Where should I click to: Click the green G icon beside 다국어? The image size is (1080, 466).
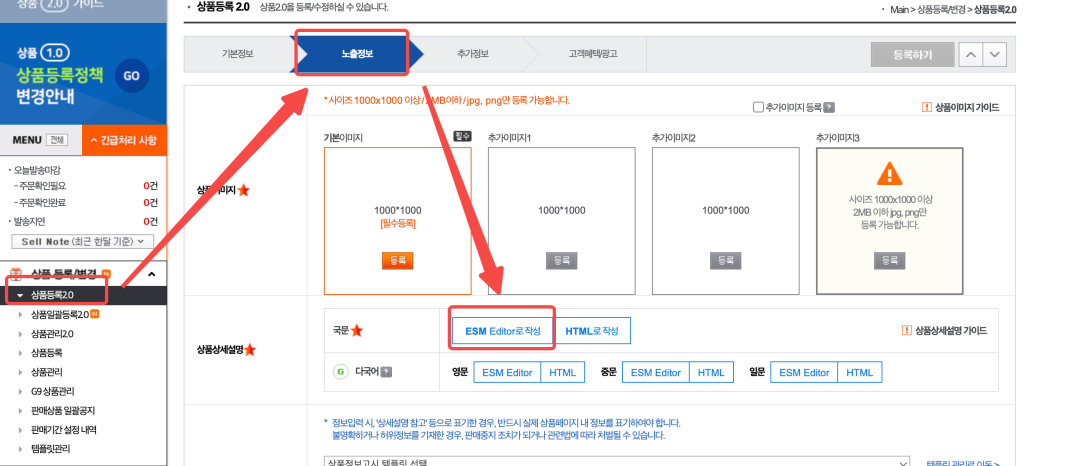(x=340, y=372)
